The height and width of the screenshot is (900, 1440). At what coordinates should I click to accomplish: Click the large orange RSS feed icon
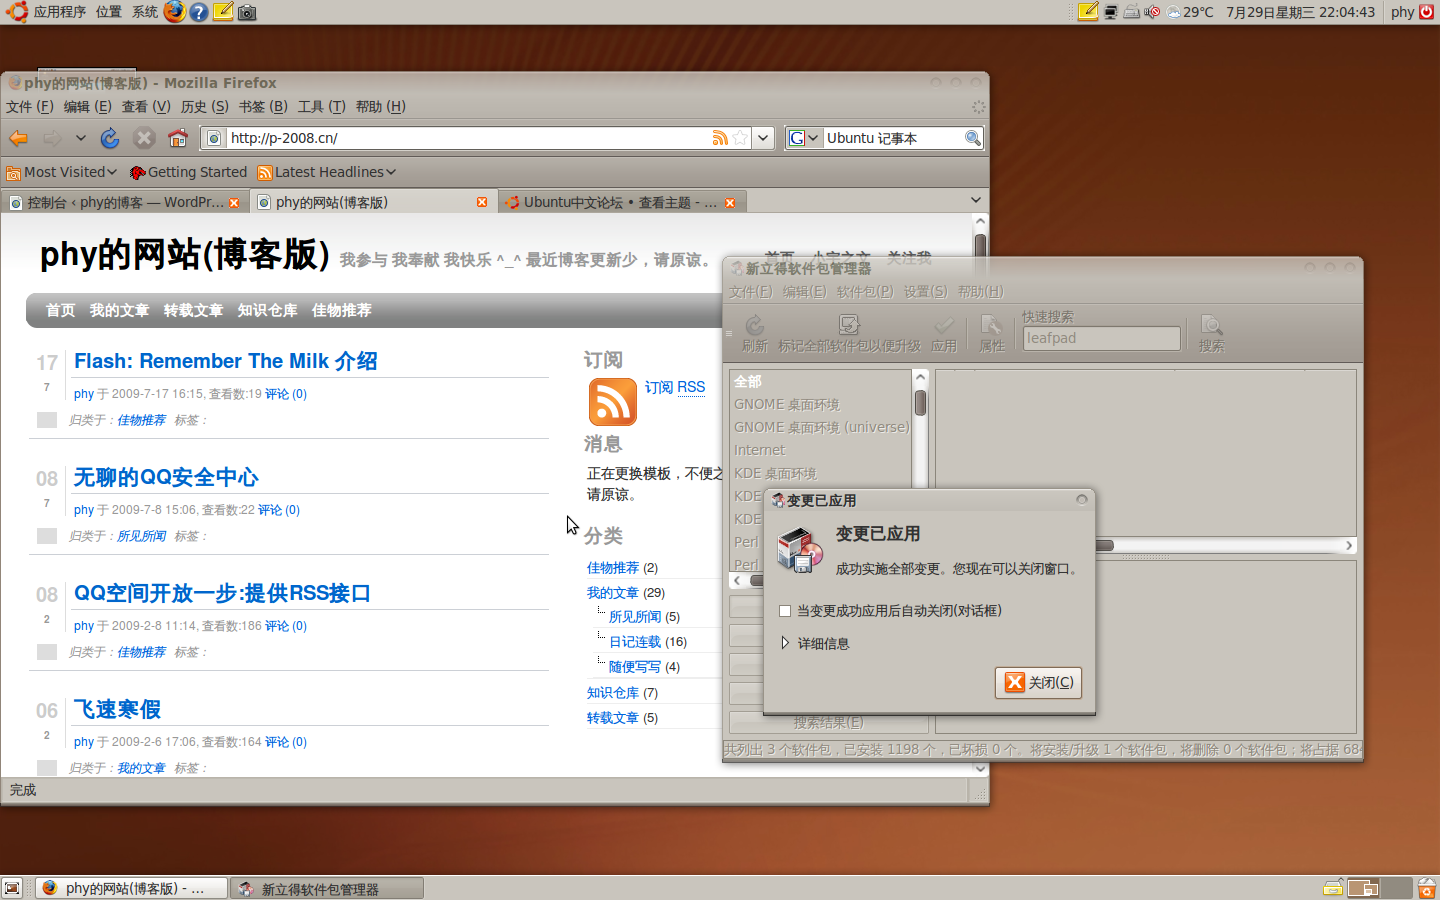[612, 402]
